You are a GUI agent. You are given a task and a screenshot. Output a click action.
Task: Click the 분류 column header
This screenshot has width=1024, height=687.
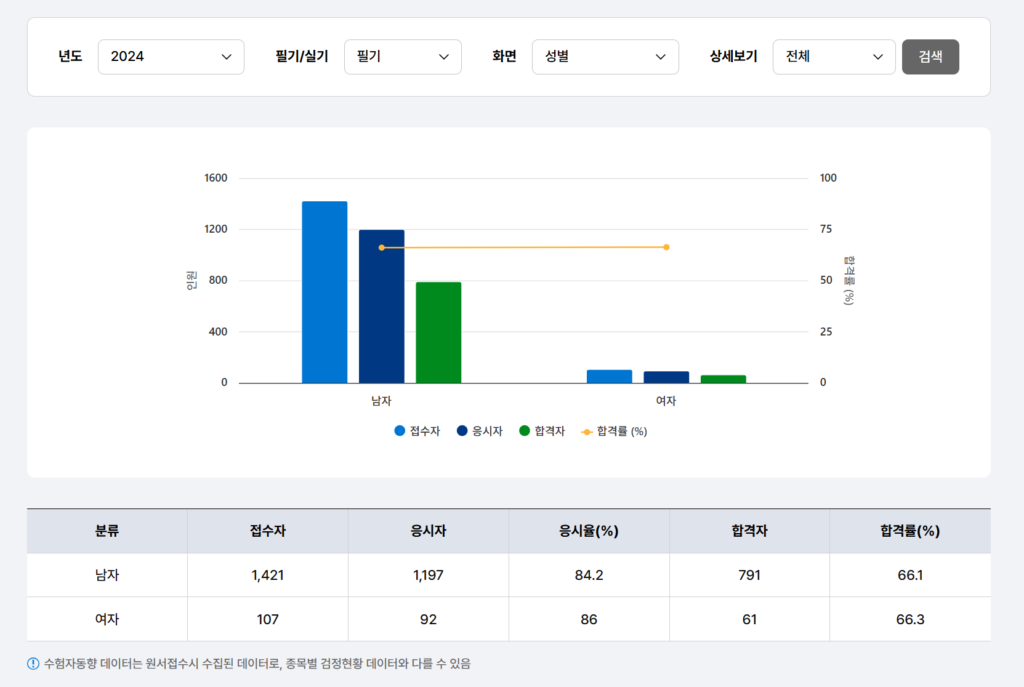point(107,531)
